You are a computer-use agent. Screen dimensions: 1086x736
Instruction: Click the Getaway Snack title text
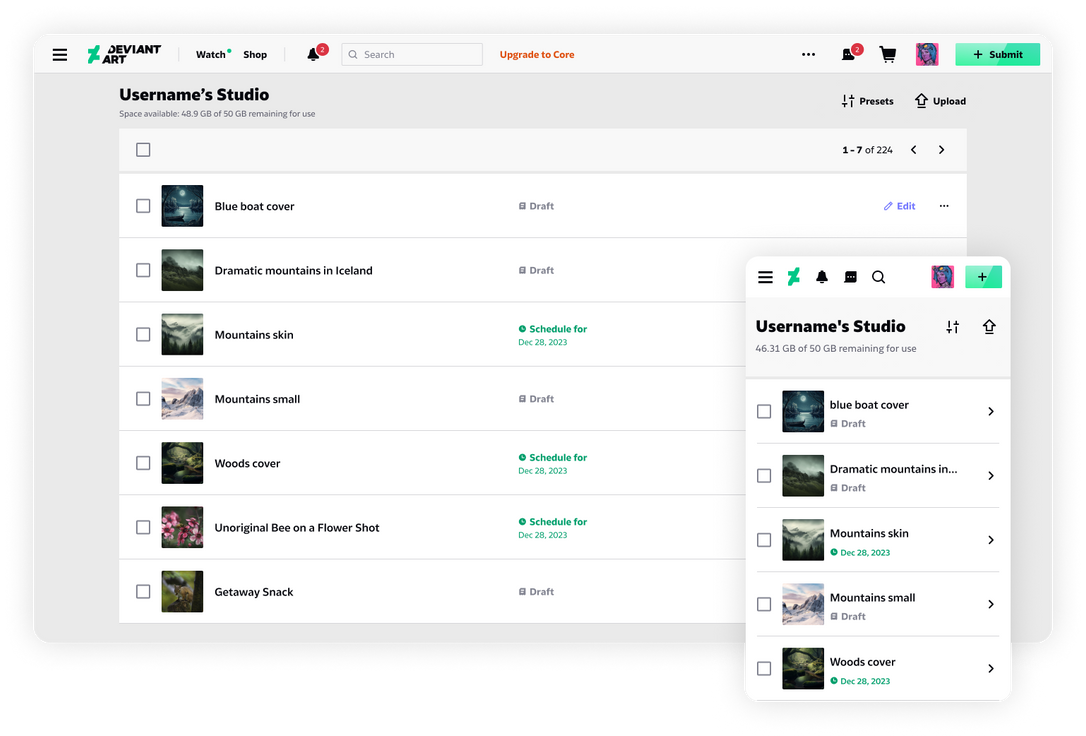point(254,592)
